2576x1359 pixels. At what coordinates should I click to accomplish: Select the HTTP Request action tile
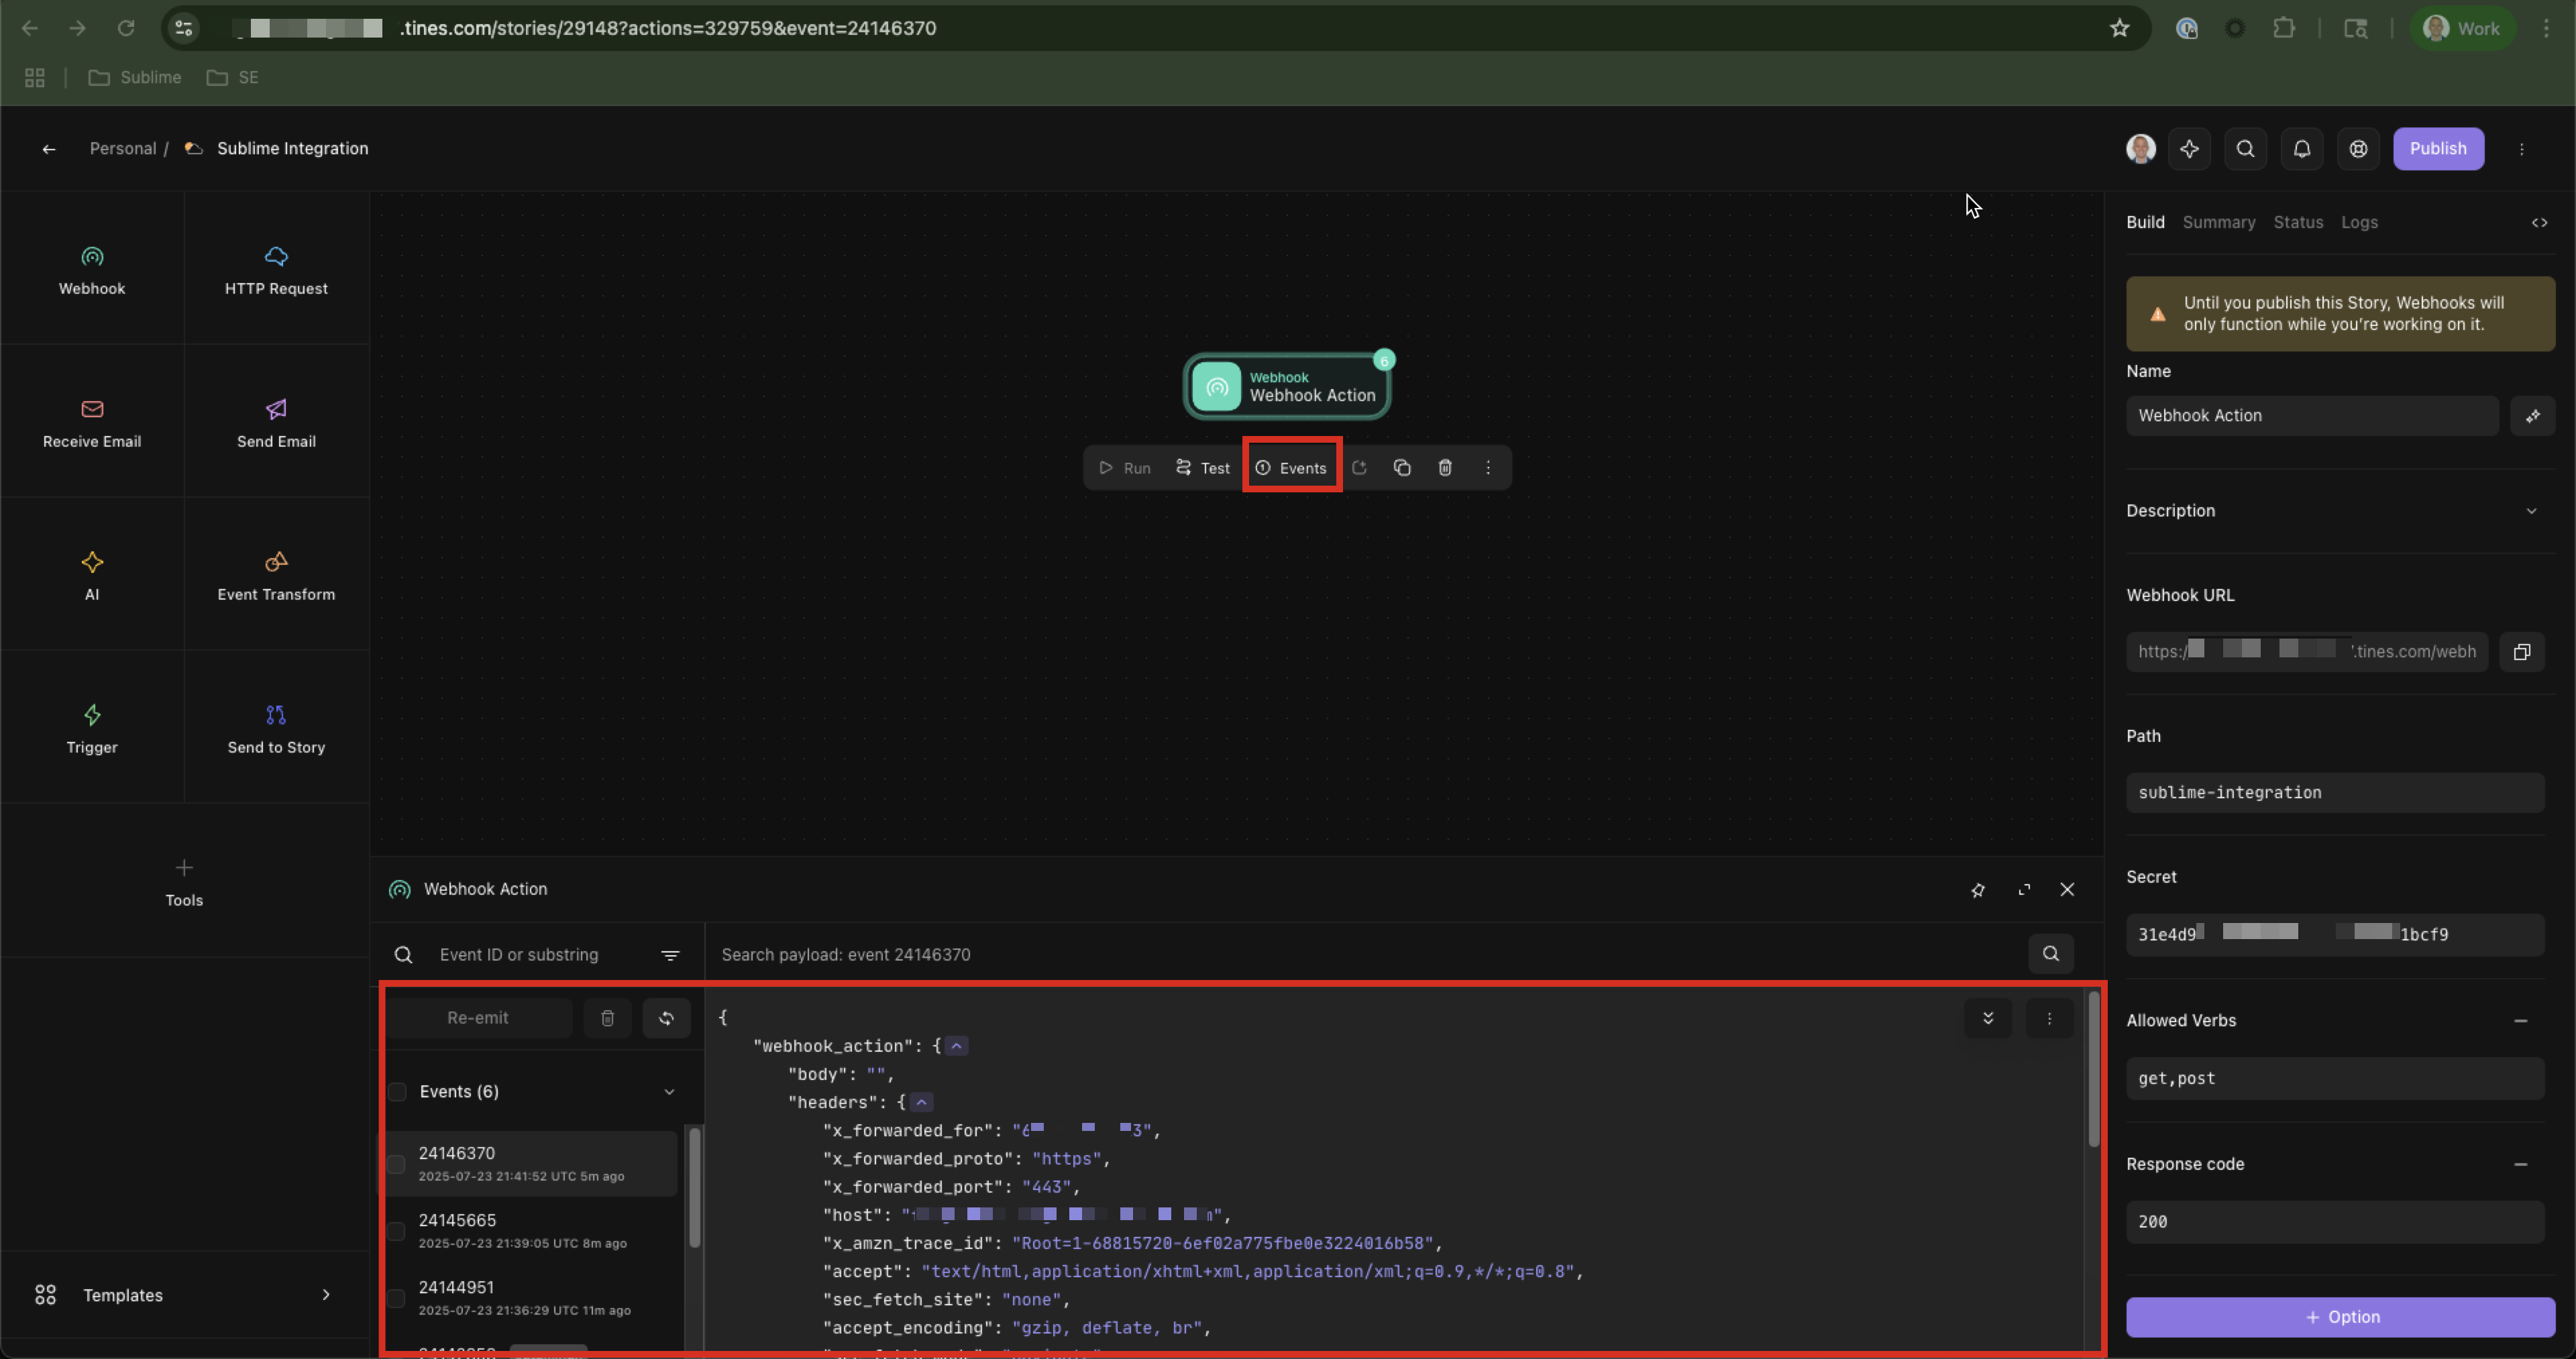(x=276, y=270)
